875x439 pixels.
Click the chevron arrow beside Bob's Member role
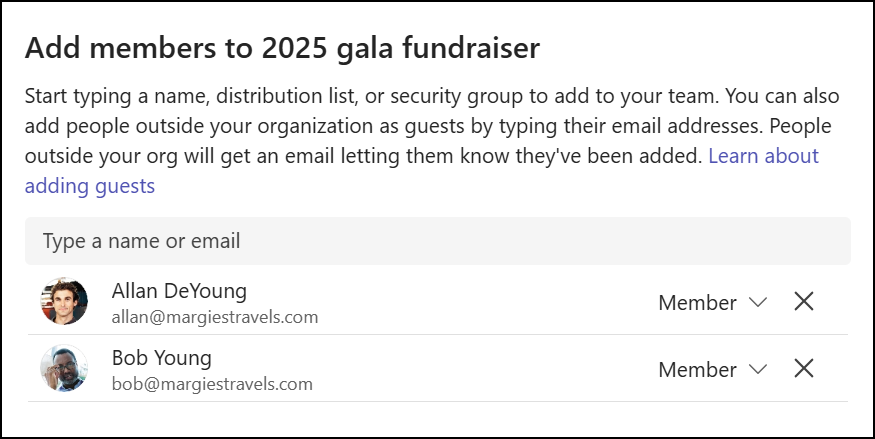click(757, 370)
